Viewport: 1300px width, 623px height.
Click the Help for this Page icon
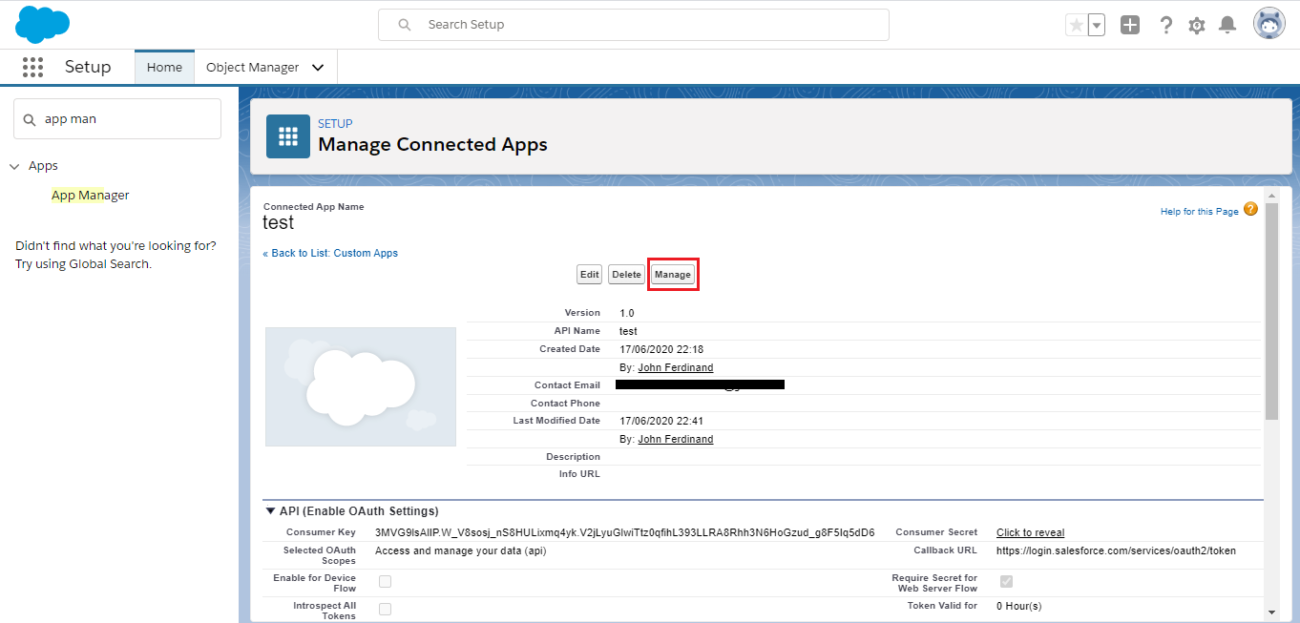[x=1251, y=210]
